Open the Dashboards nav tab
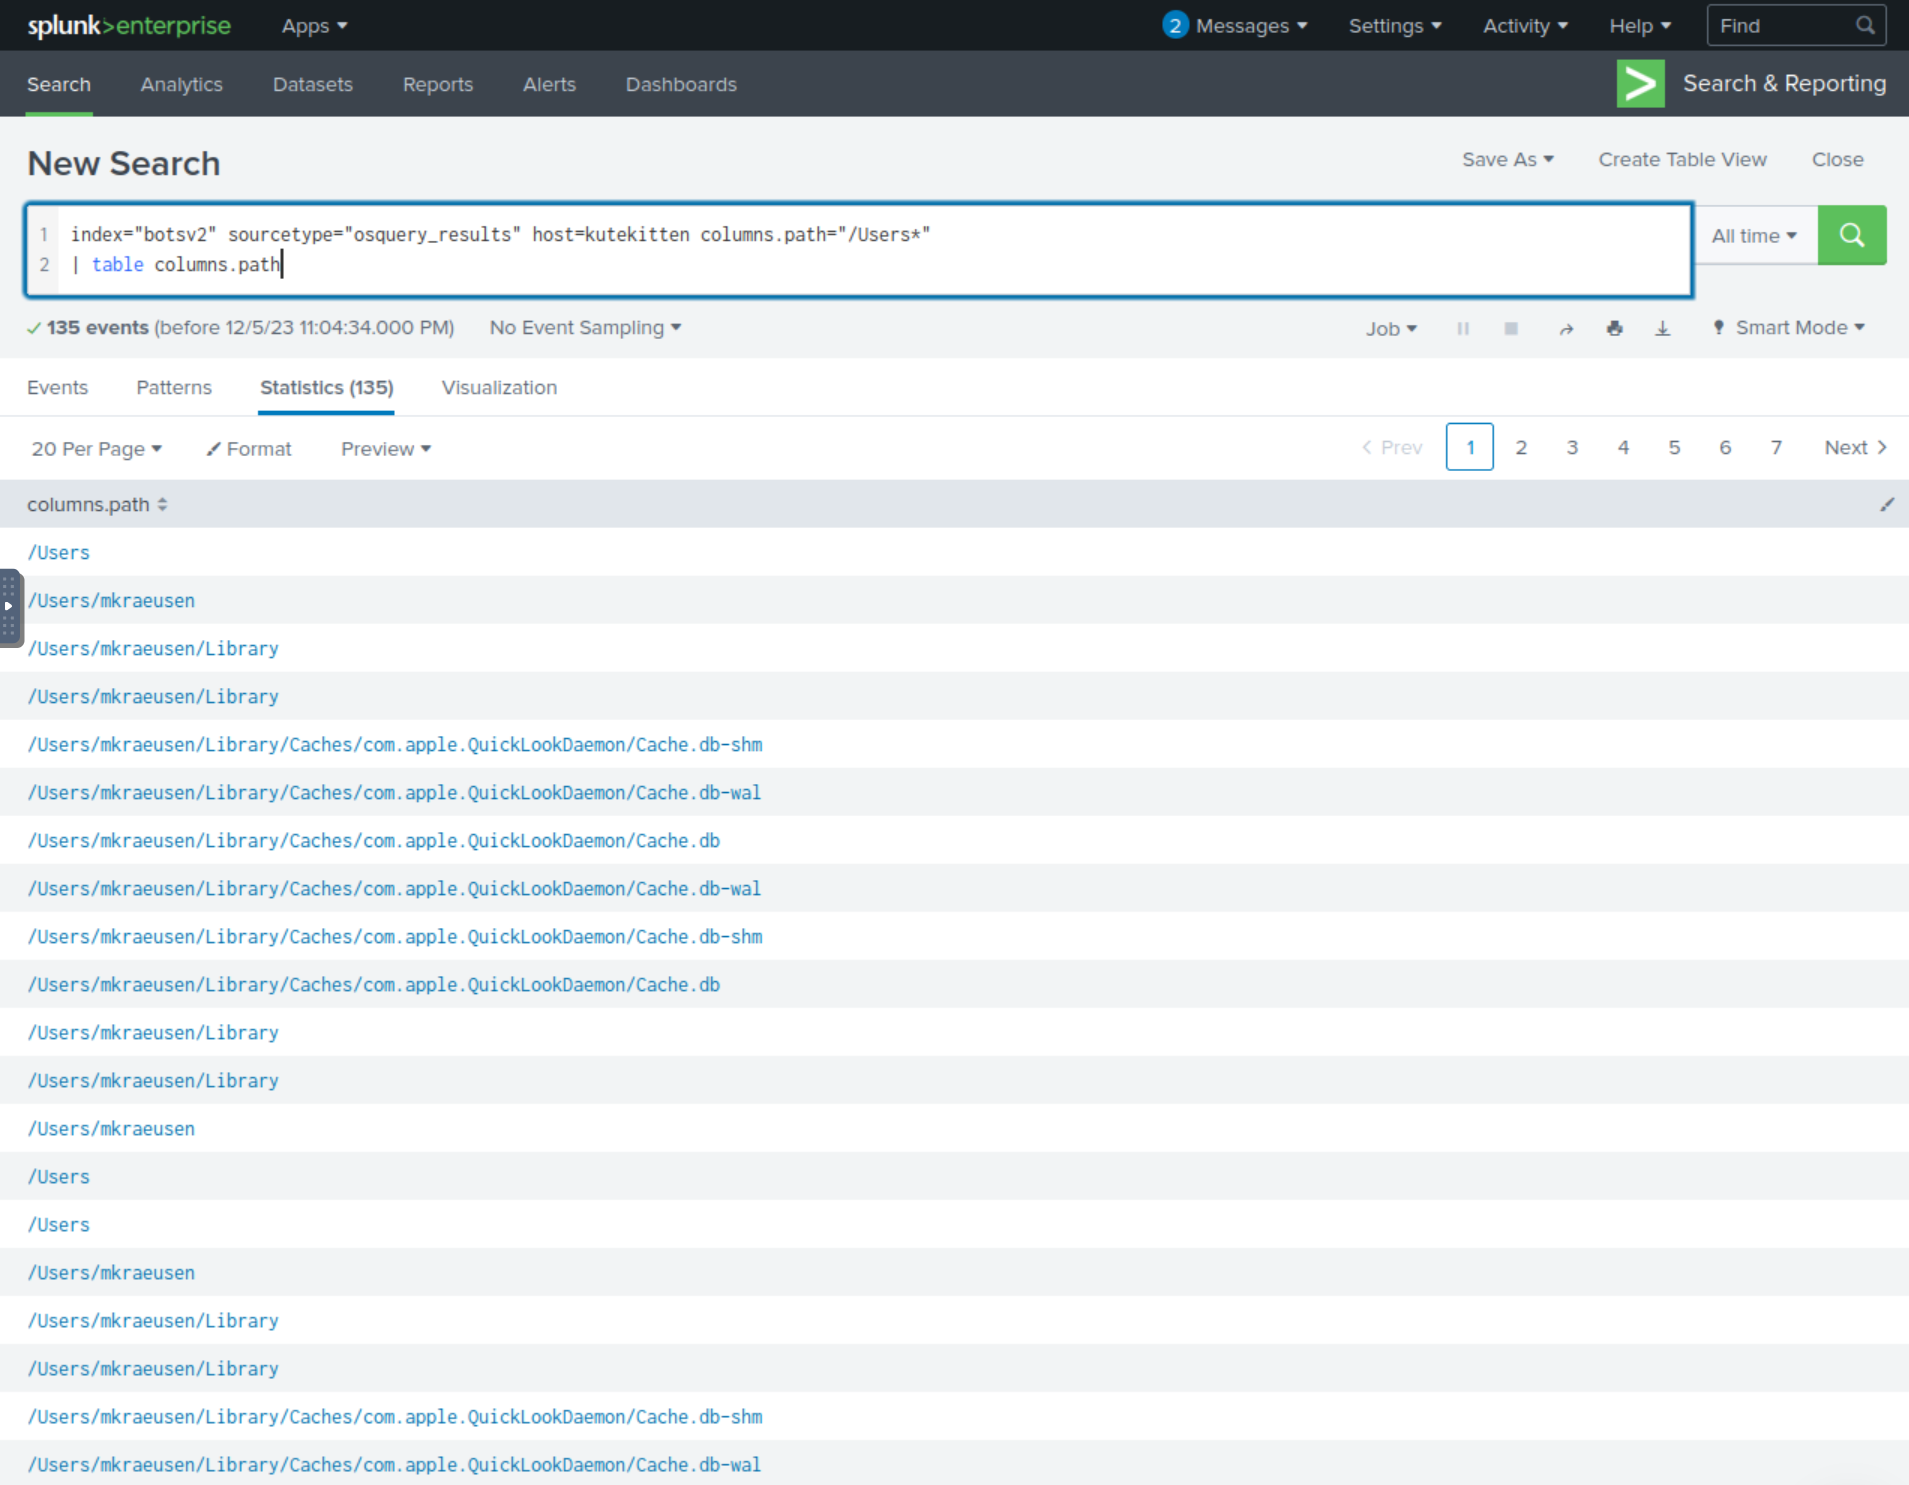1909x1485 pixels. (681, 84)
